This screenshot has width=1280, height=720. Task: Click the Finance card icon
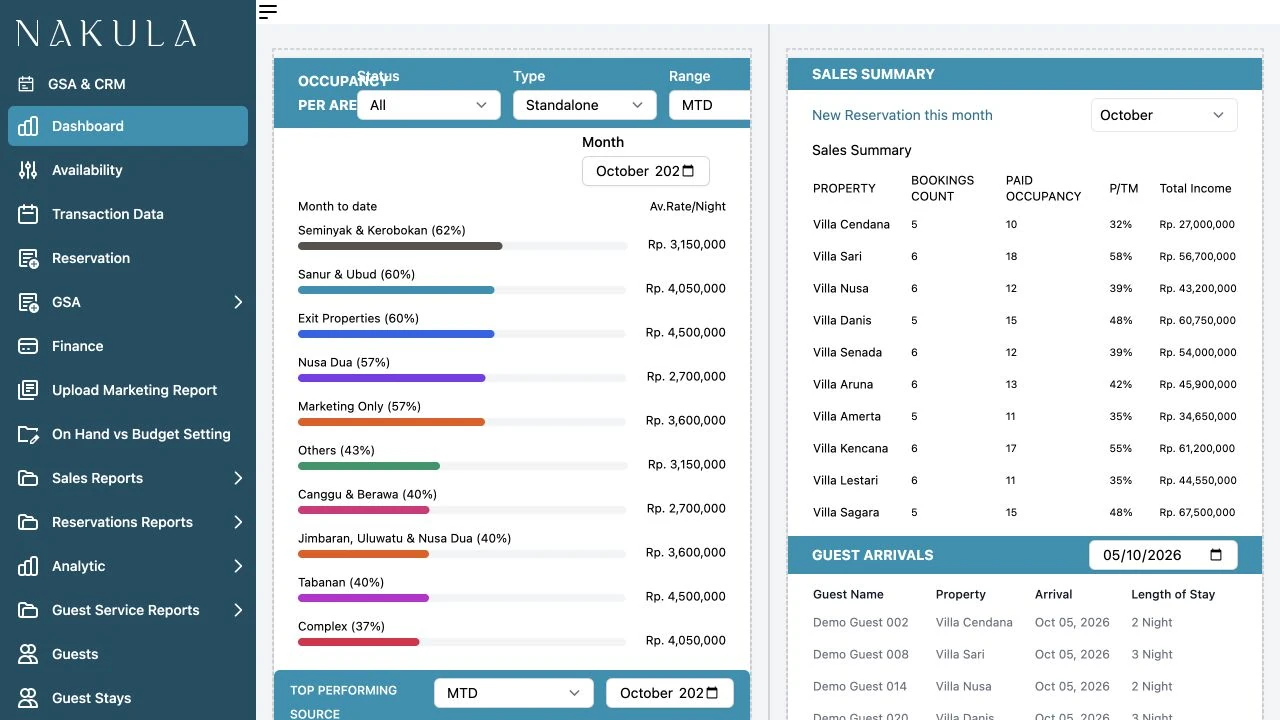[x=28, y=346]
